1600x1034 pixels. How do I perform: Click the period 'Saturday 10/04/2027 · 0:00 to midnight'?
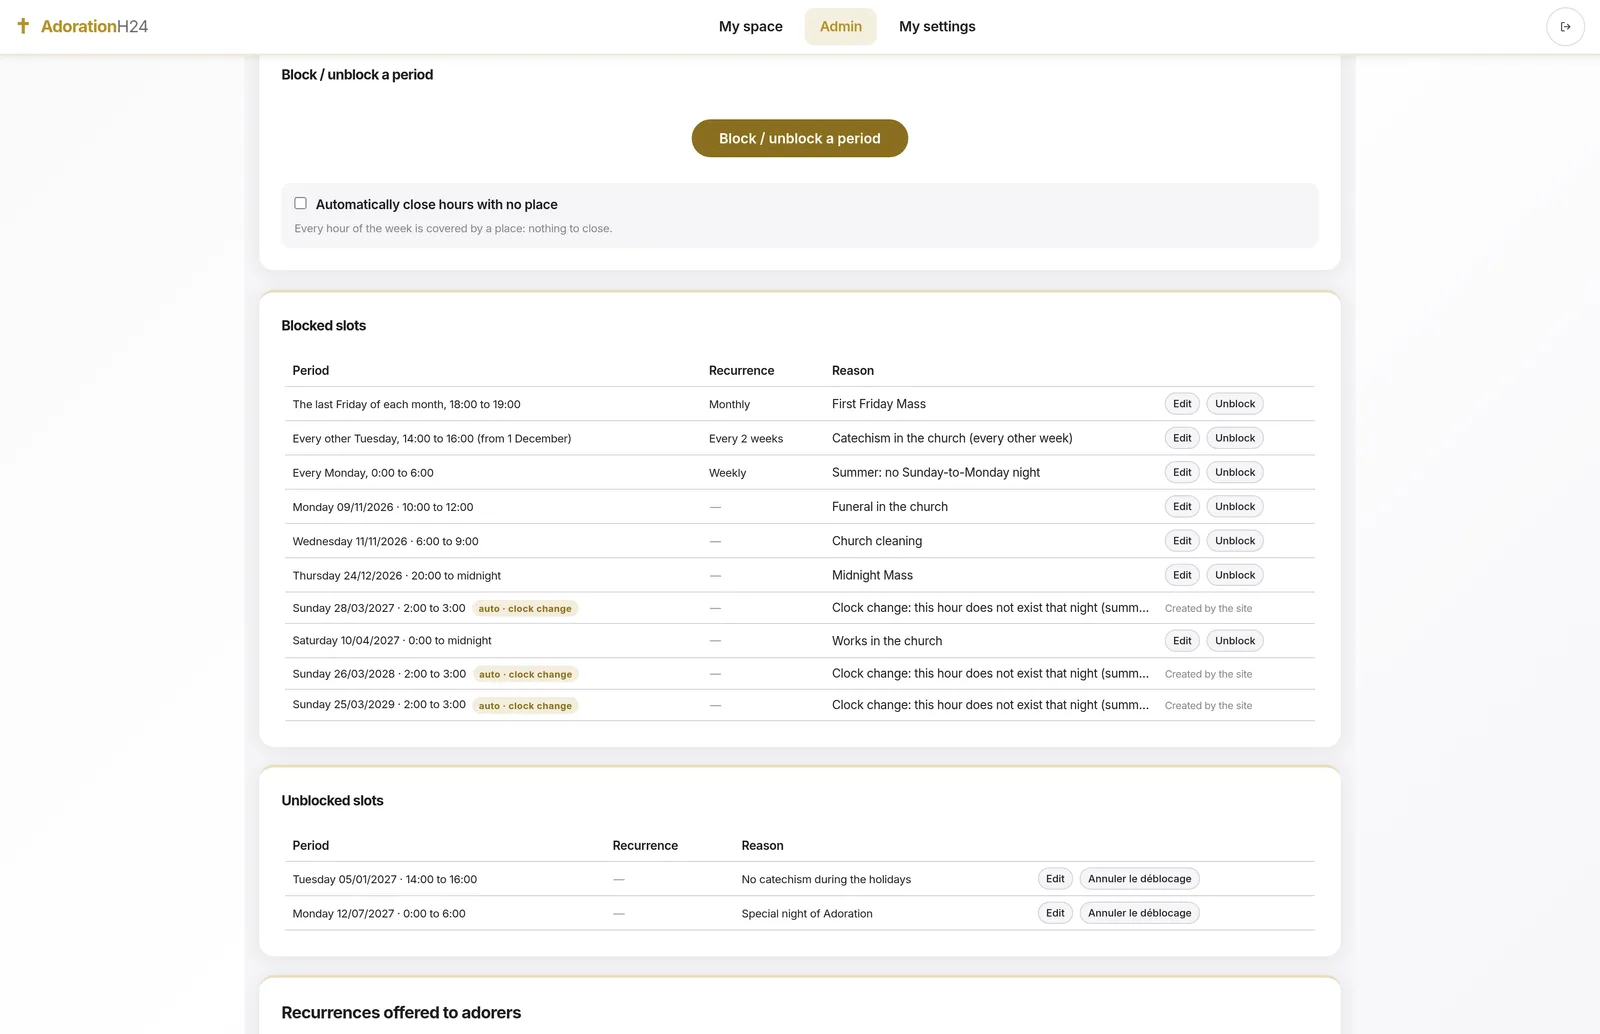point(392,641)
